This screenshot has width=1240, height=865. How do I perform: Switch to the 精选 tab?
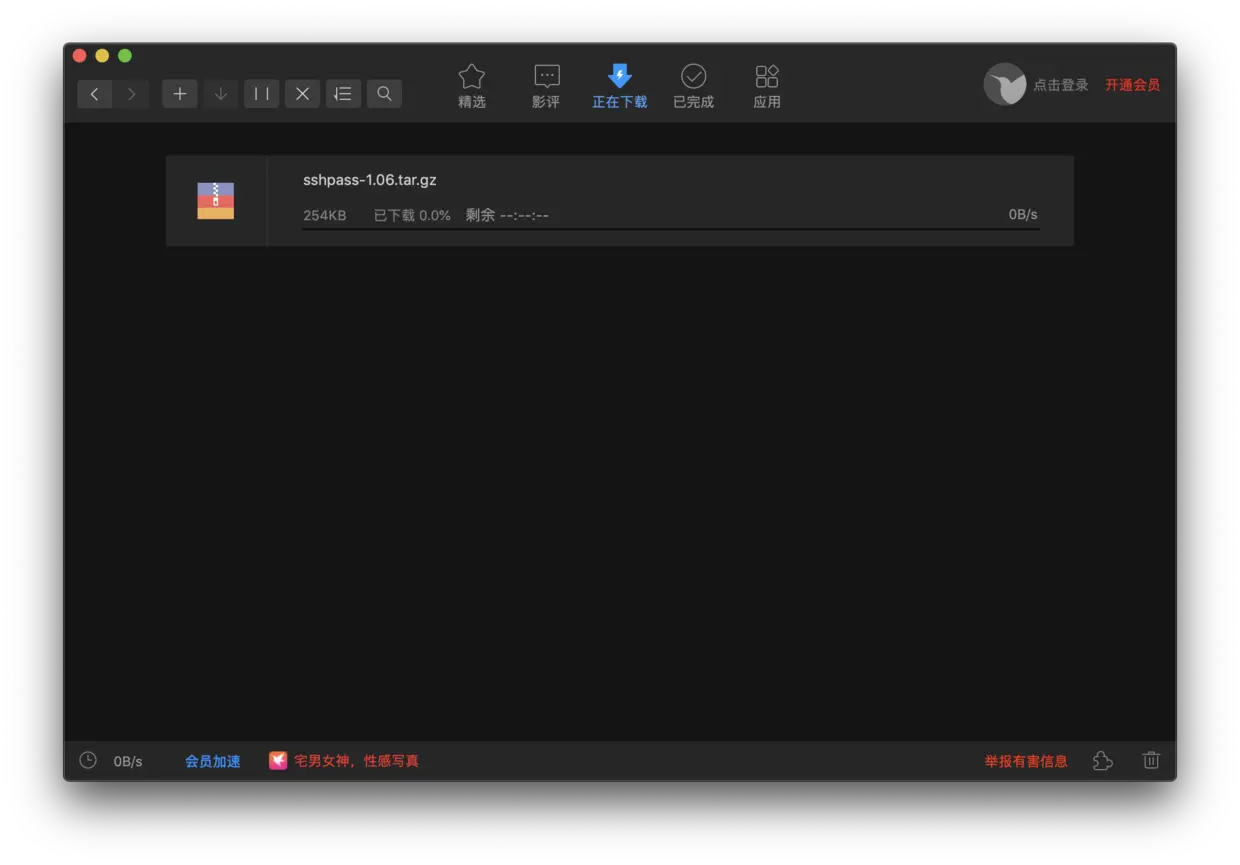click(x=472, y=86)
